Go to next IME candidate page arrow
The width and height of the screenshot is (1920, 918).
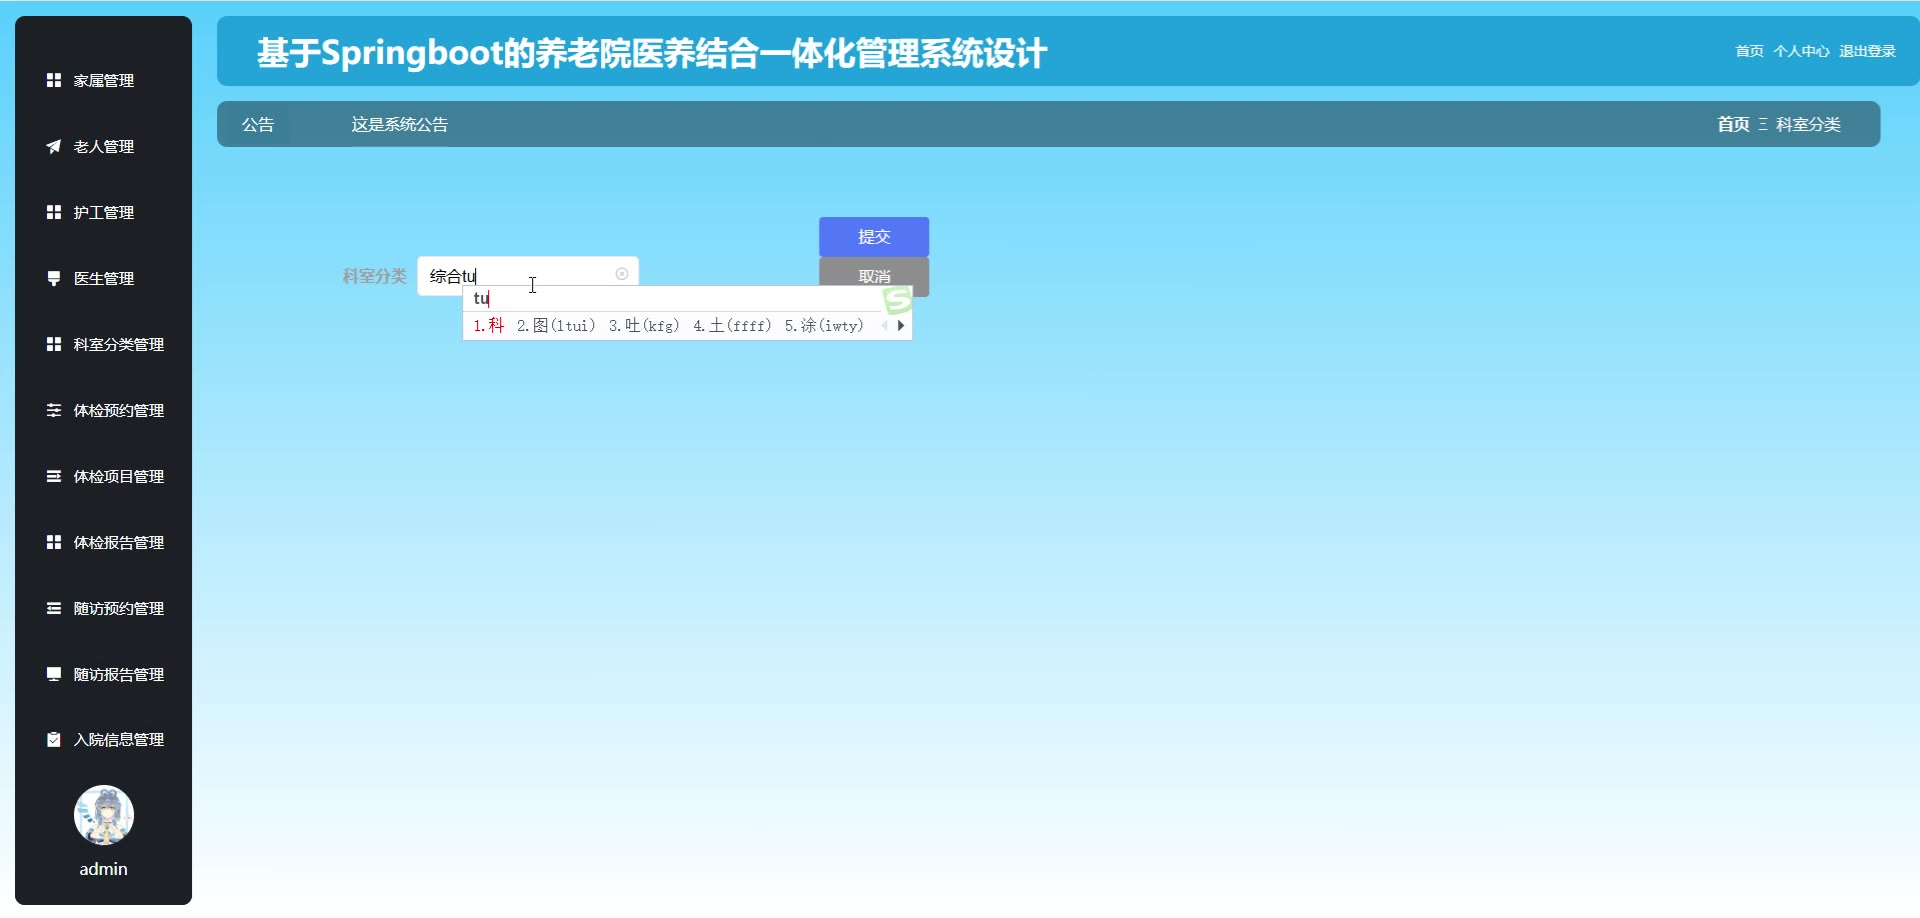pyautogui.click(x=901, y=325)
